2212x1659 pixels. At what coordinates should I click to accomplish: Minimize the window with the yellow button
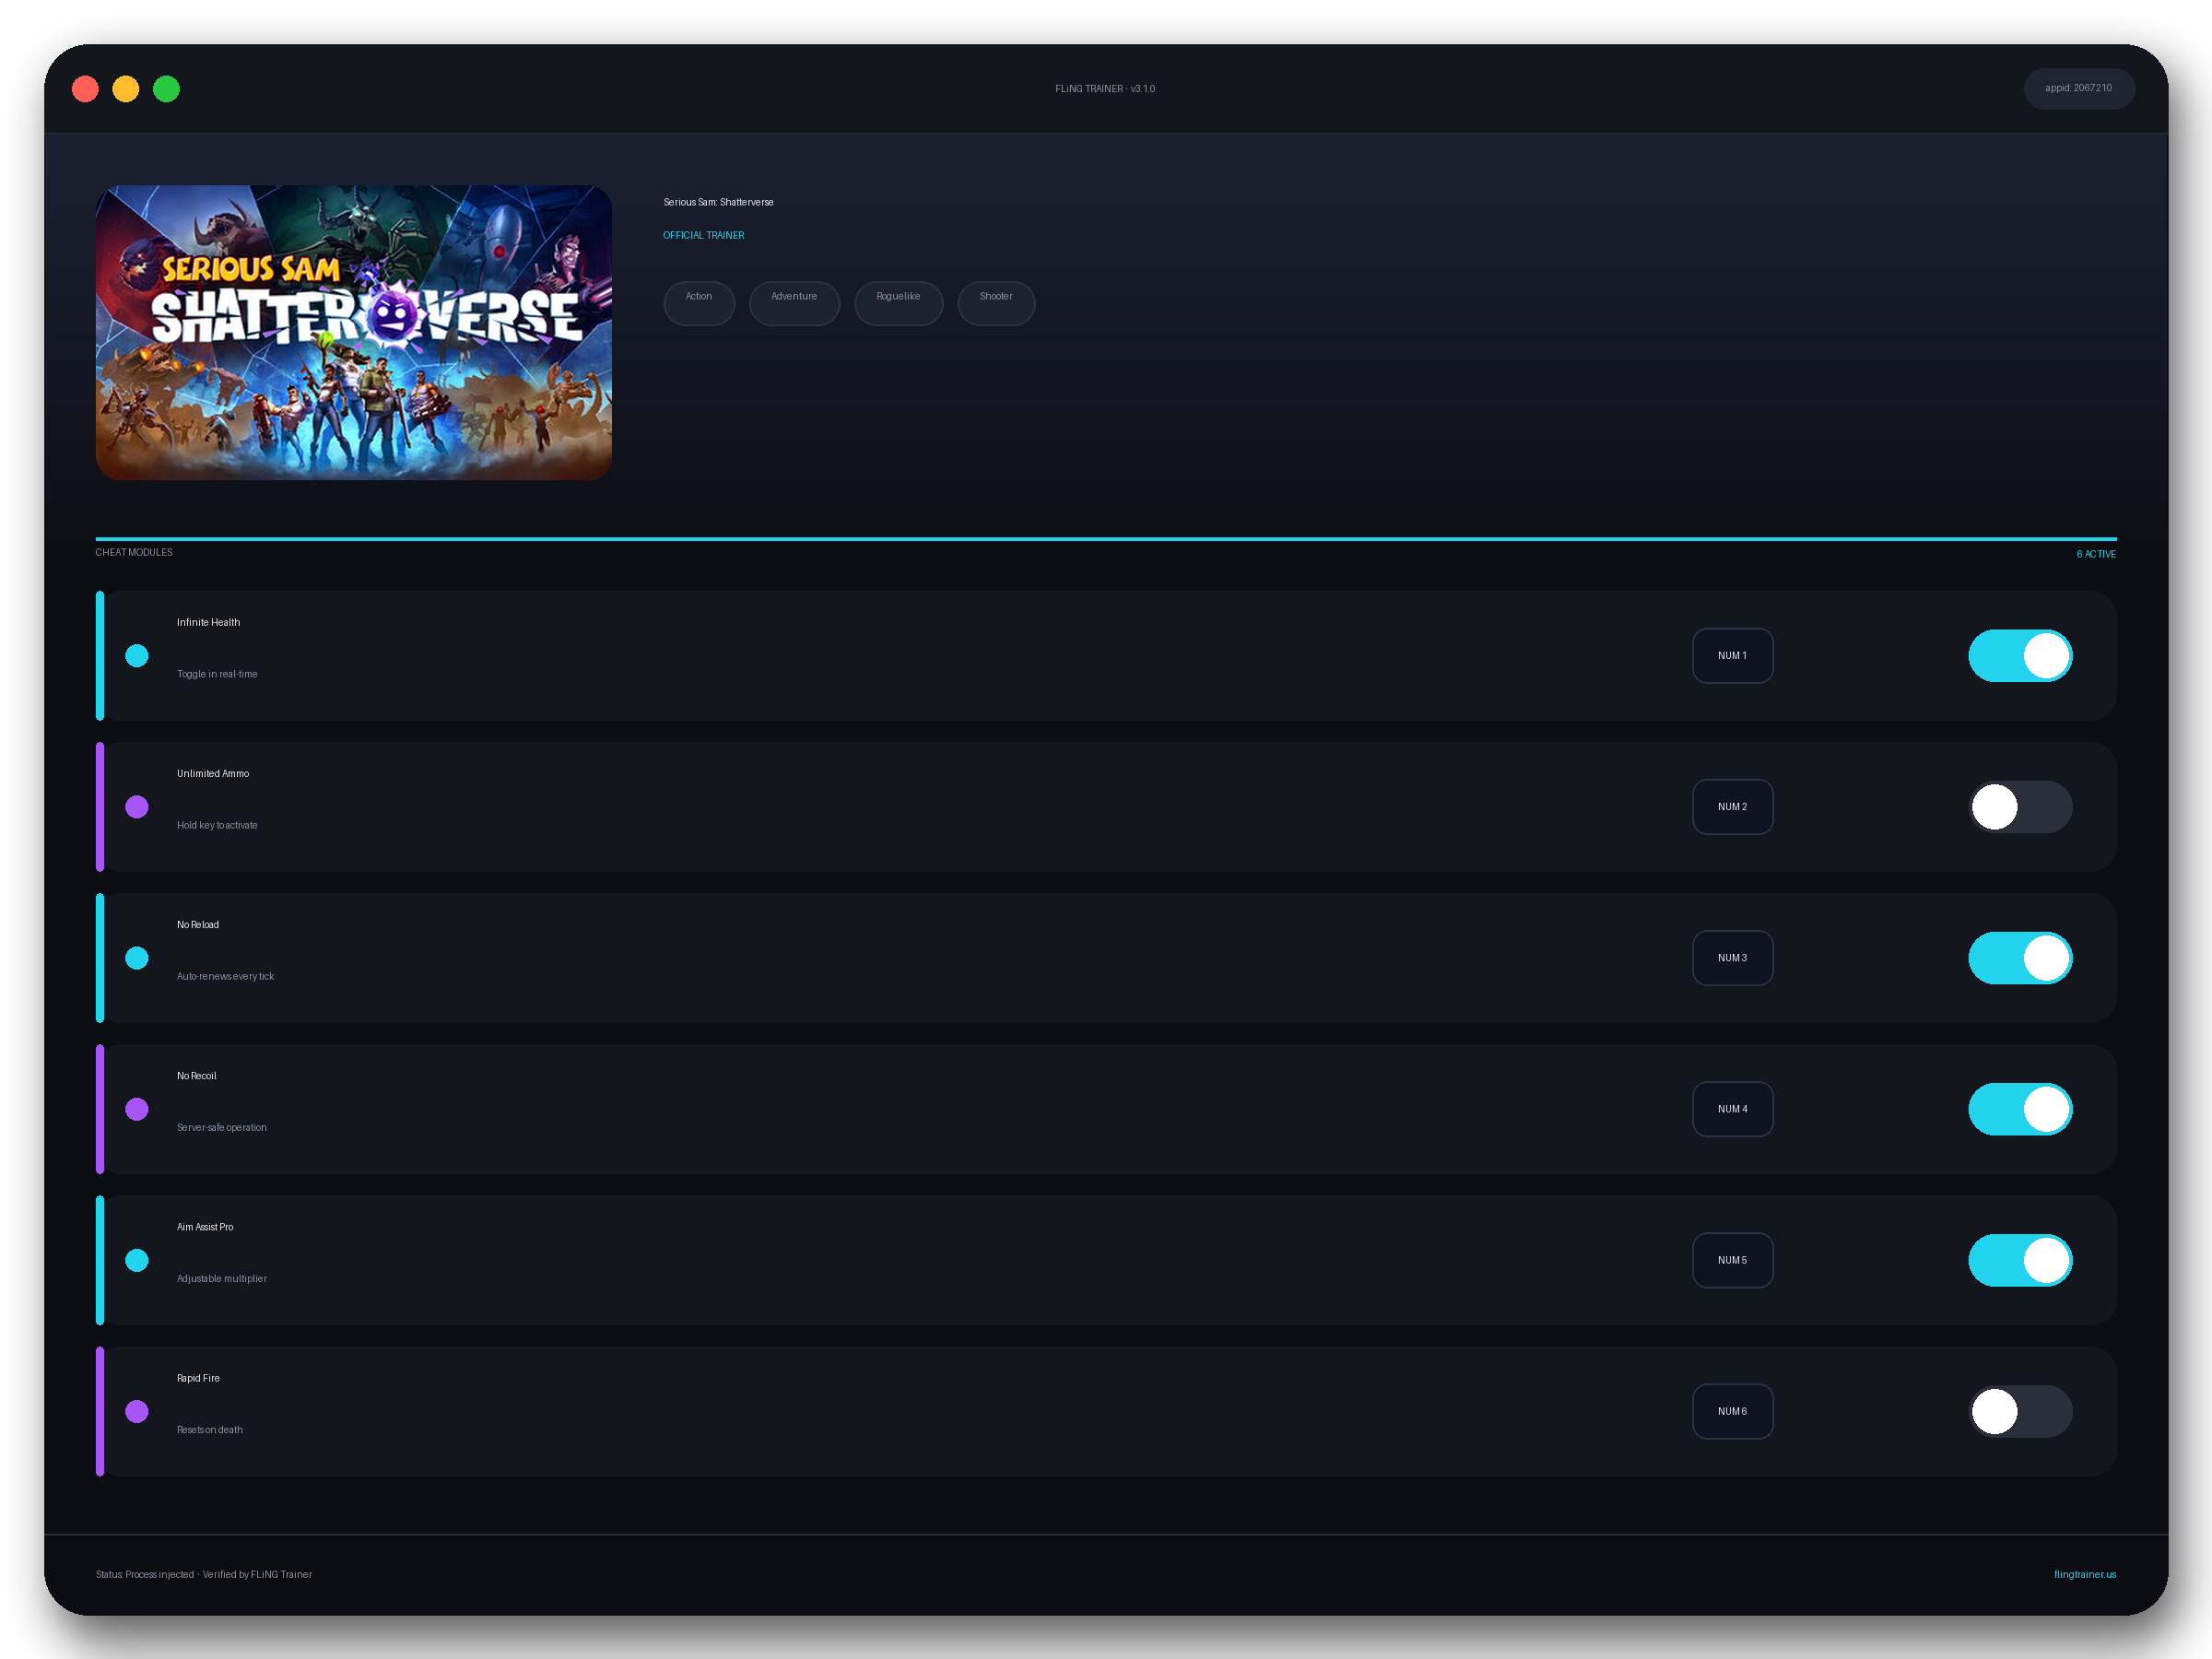click(x=126, y=89)
